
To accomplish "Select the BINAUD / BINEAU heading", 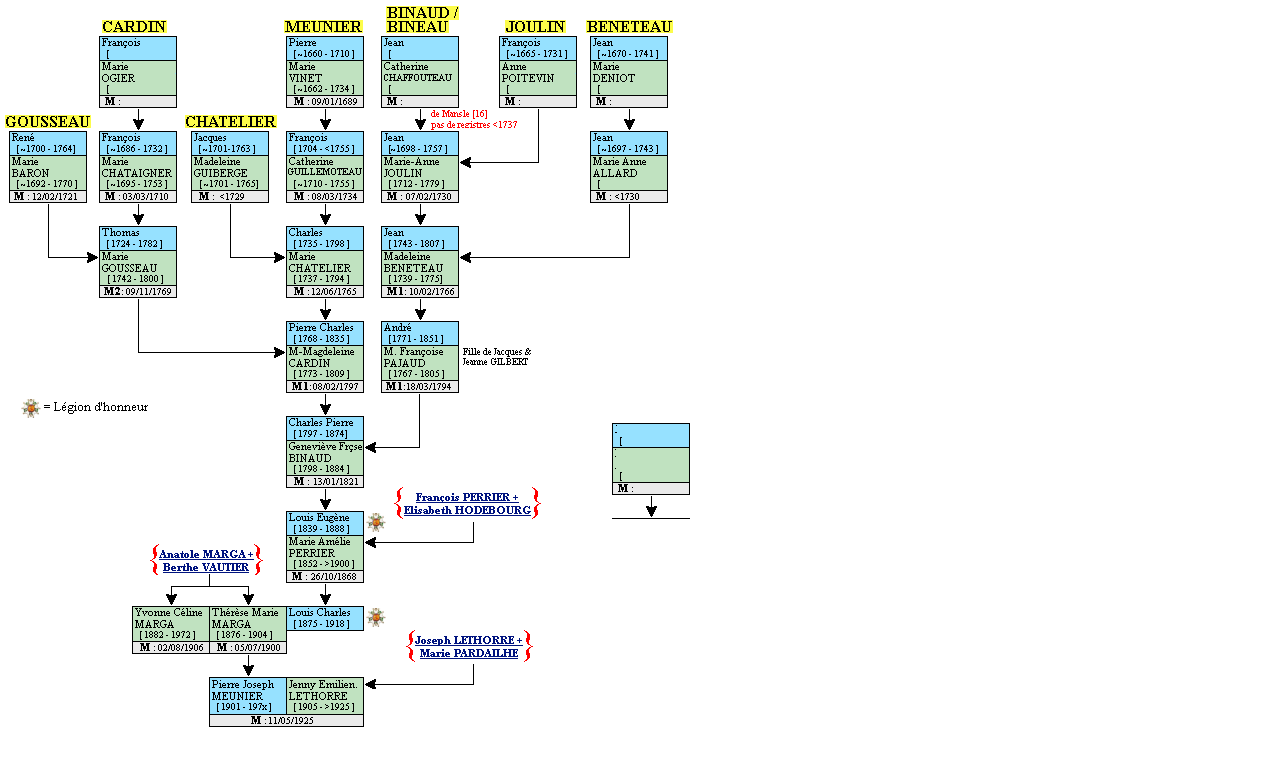I will click(422, 19).
